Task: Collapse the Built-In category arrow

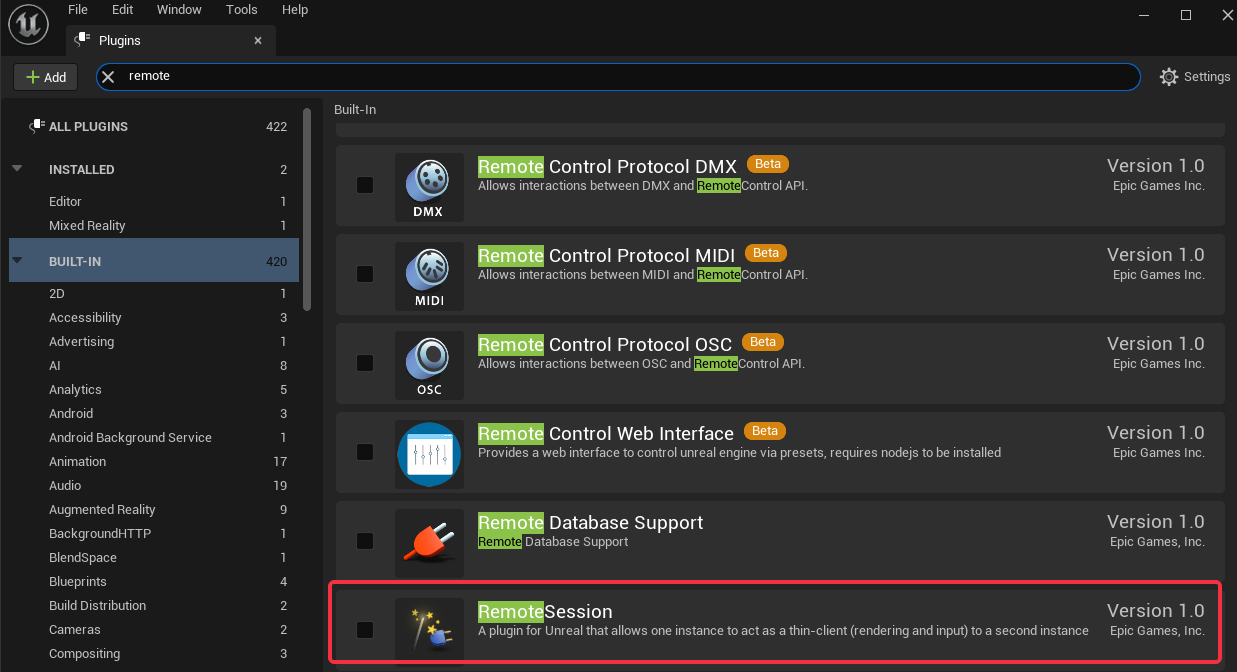Action: [17, 260]
